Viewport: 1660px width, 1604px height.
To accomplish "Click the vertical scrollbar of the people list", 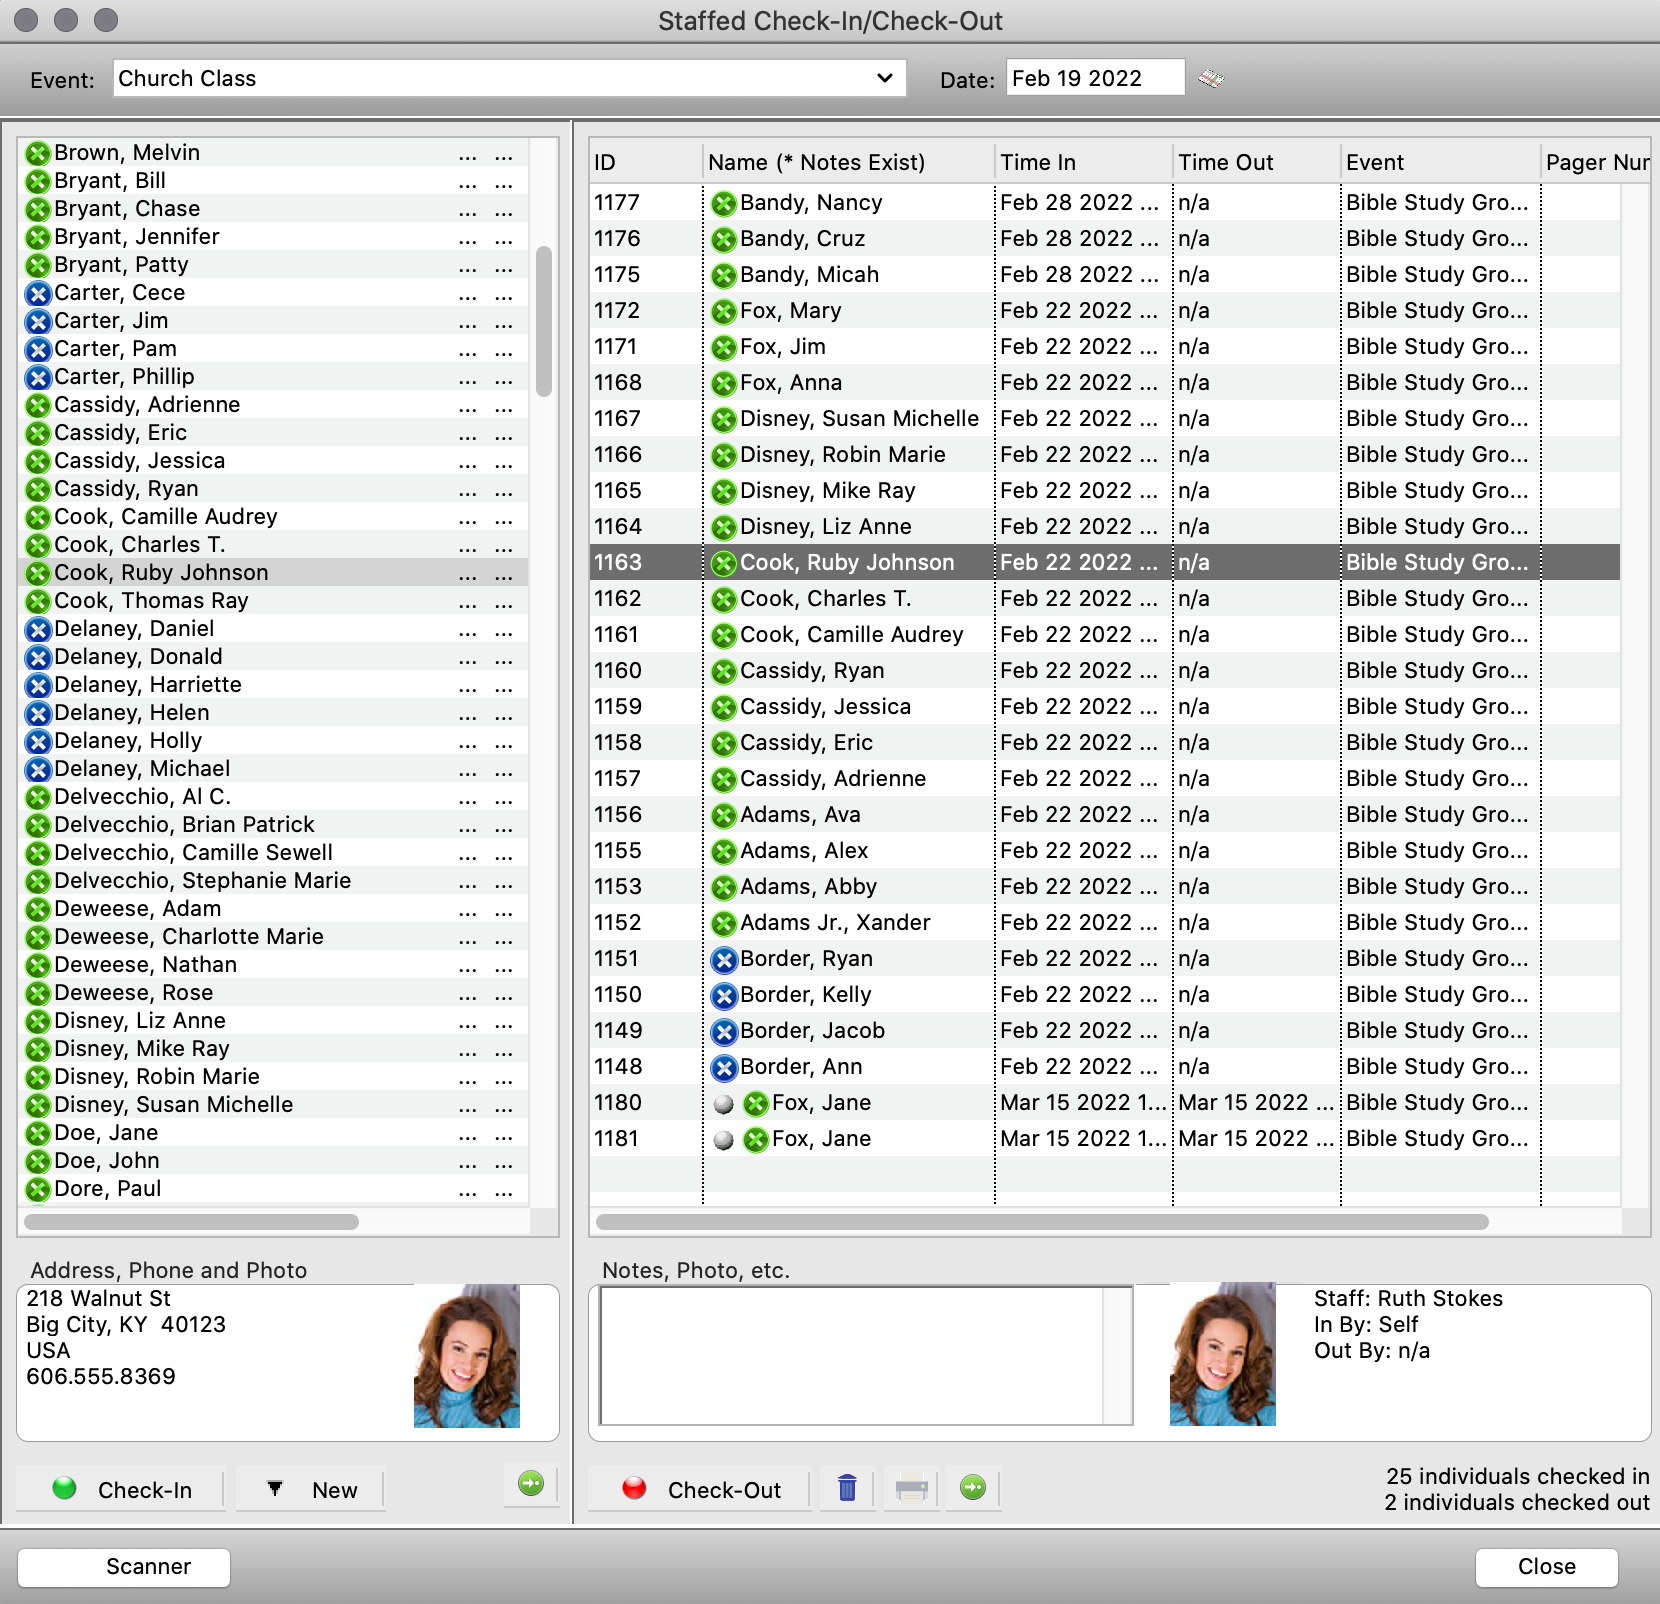I will click(x=544, y=320).
